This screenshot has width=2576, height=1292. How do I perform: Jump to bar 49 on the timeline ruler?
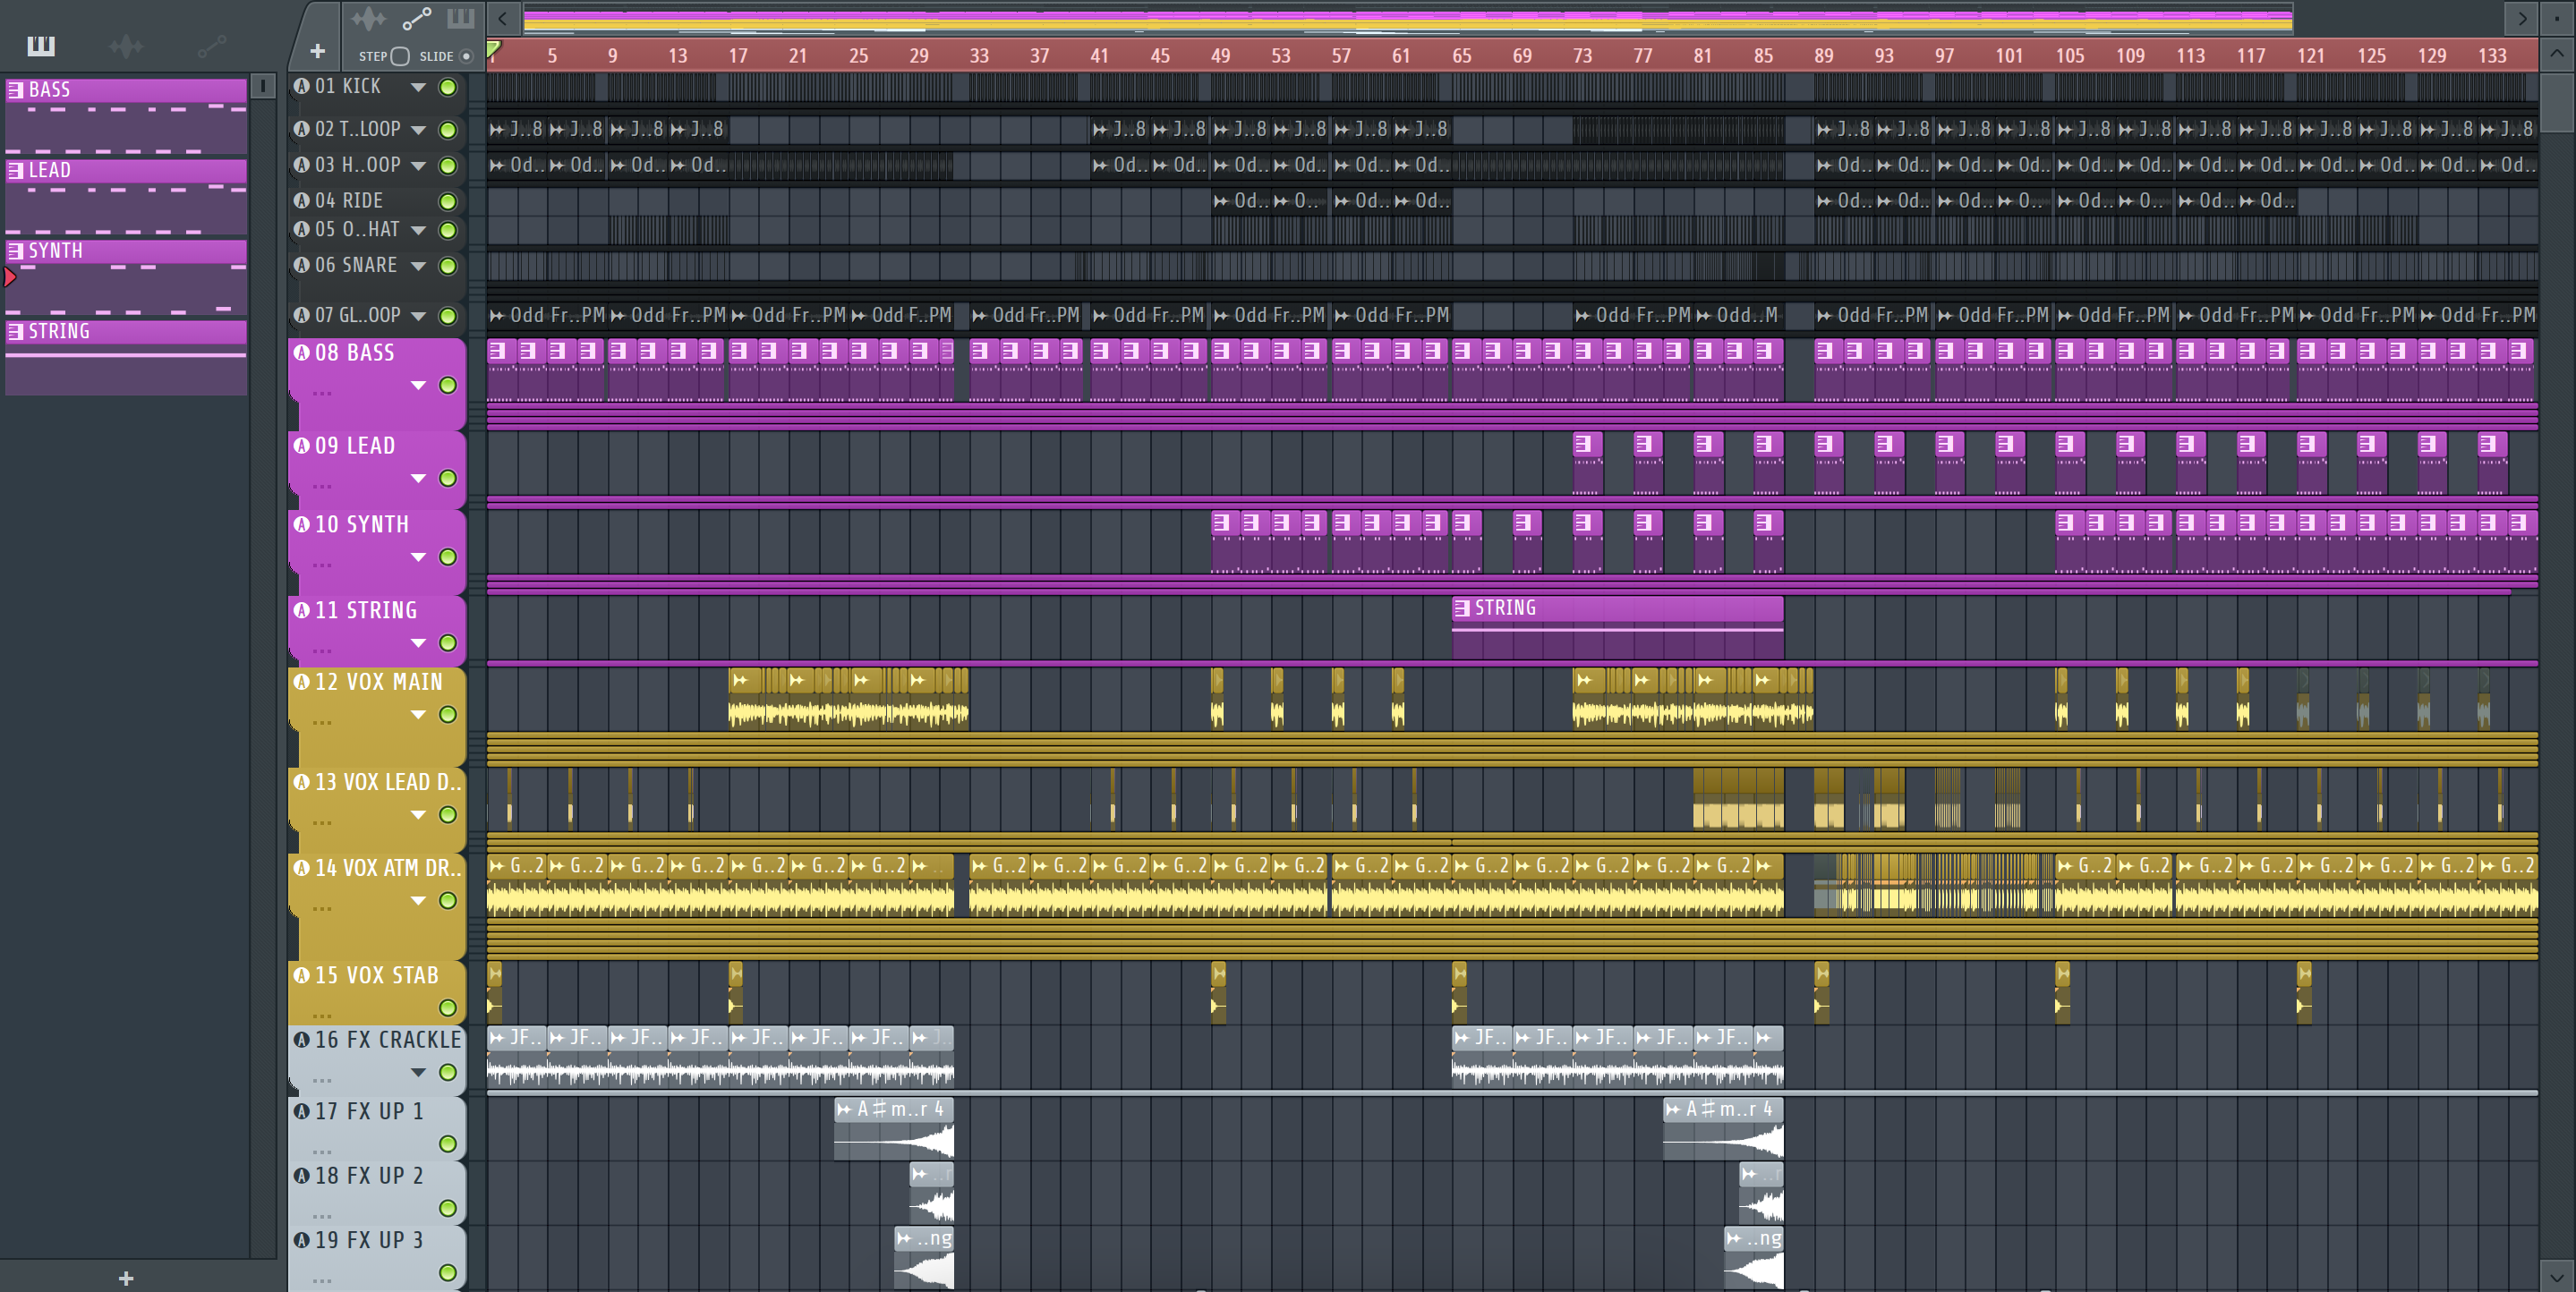click(1220, 56)
